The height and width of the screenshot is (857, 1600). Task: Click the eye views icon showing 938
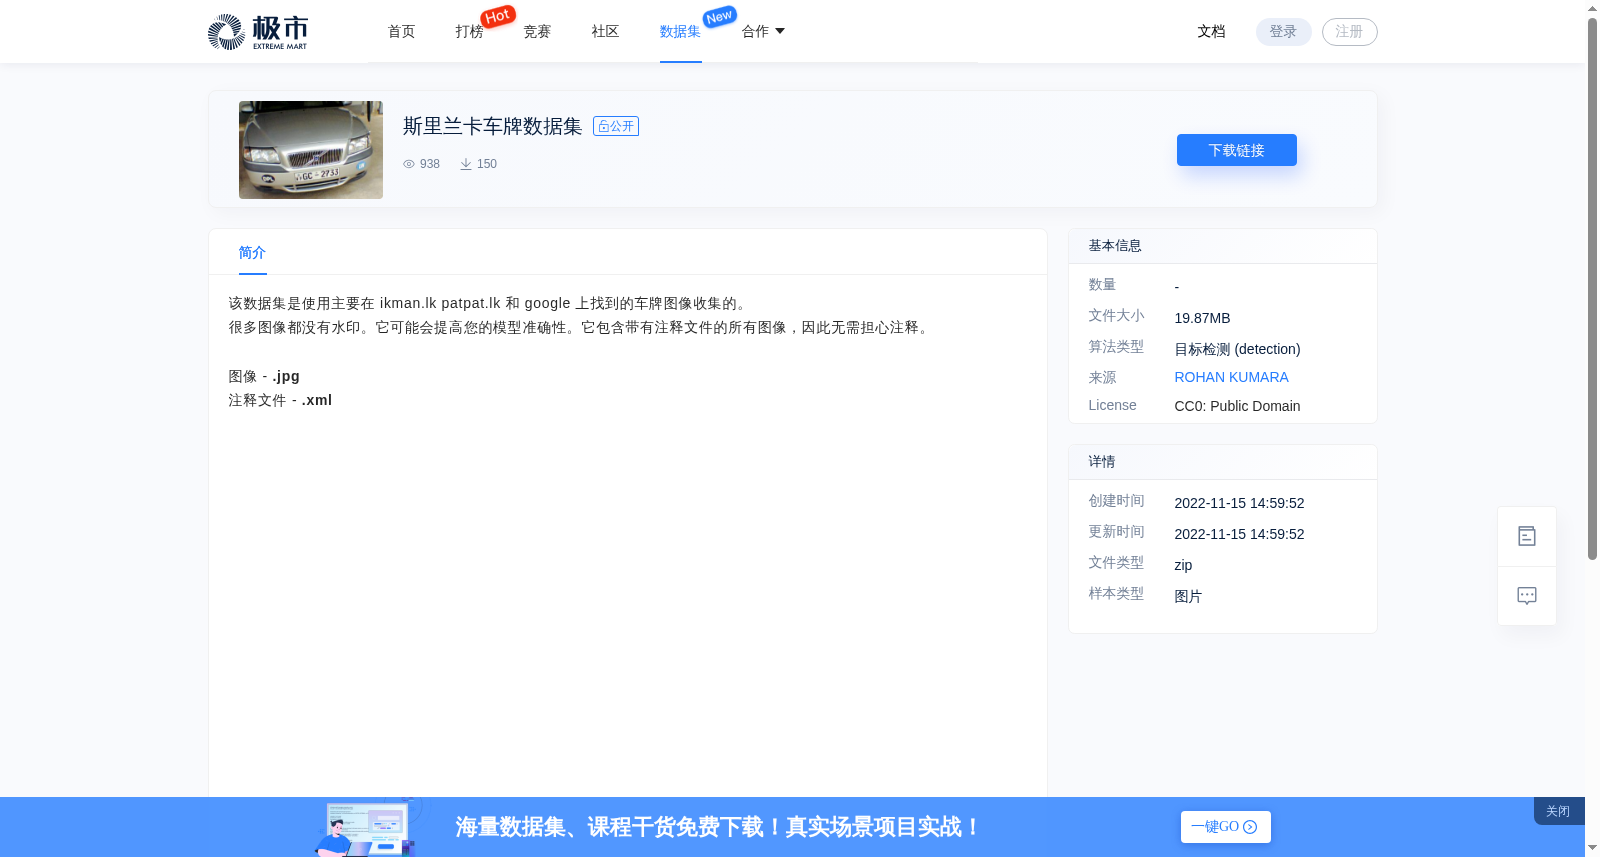point(408,164)
